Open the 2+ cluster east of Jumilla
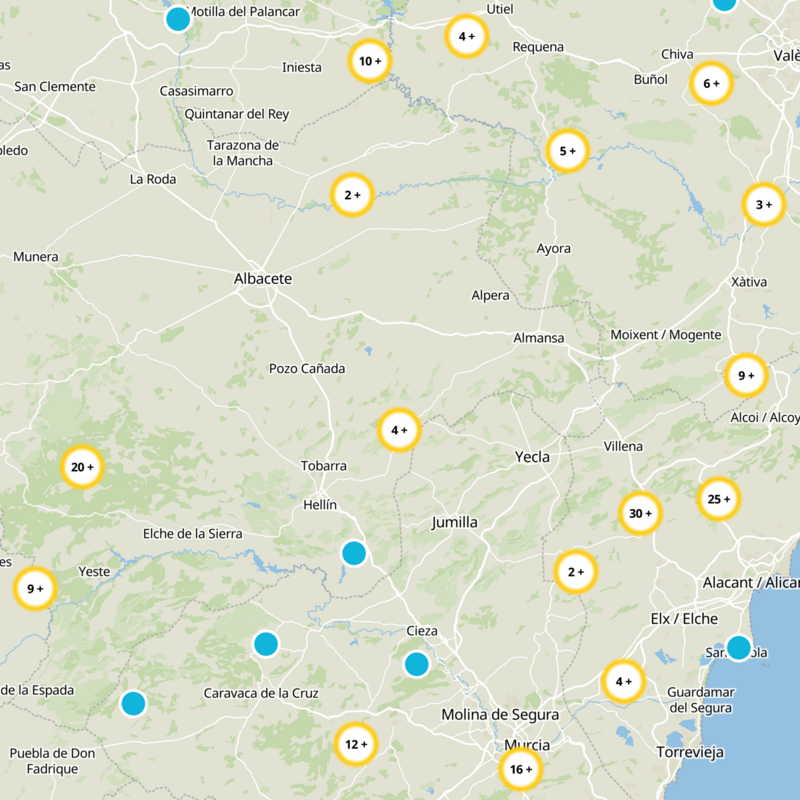800x800 pixels. coord(576,572)
